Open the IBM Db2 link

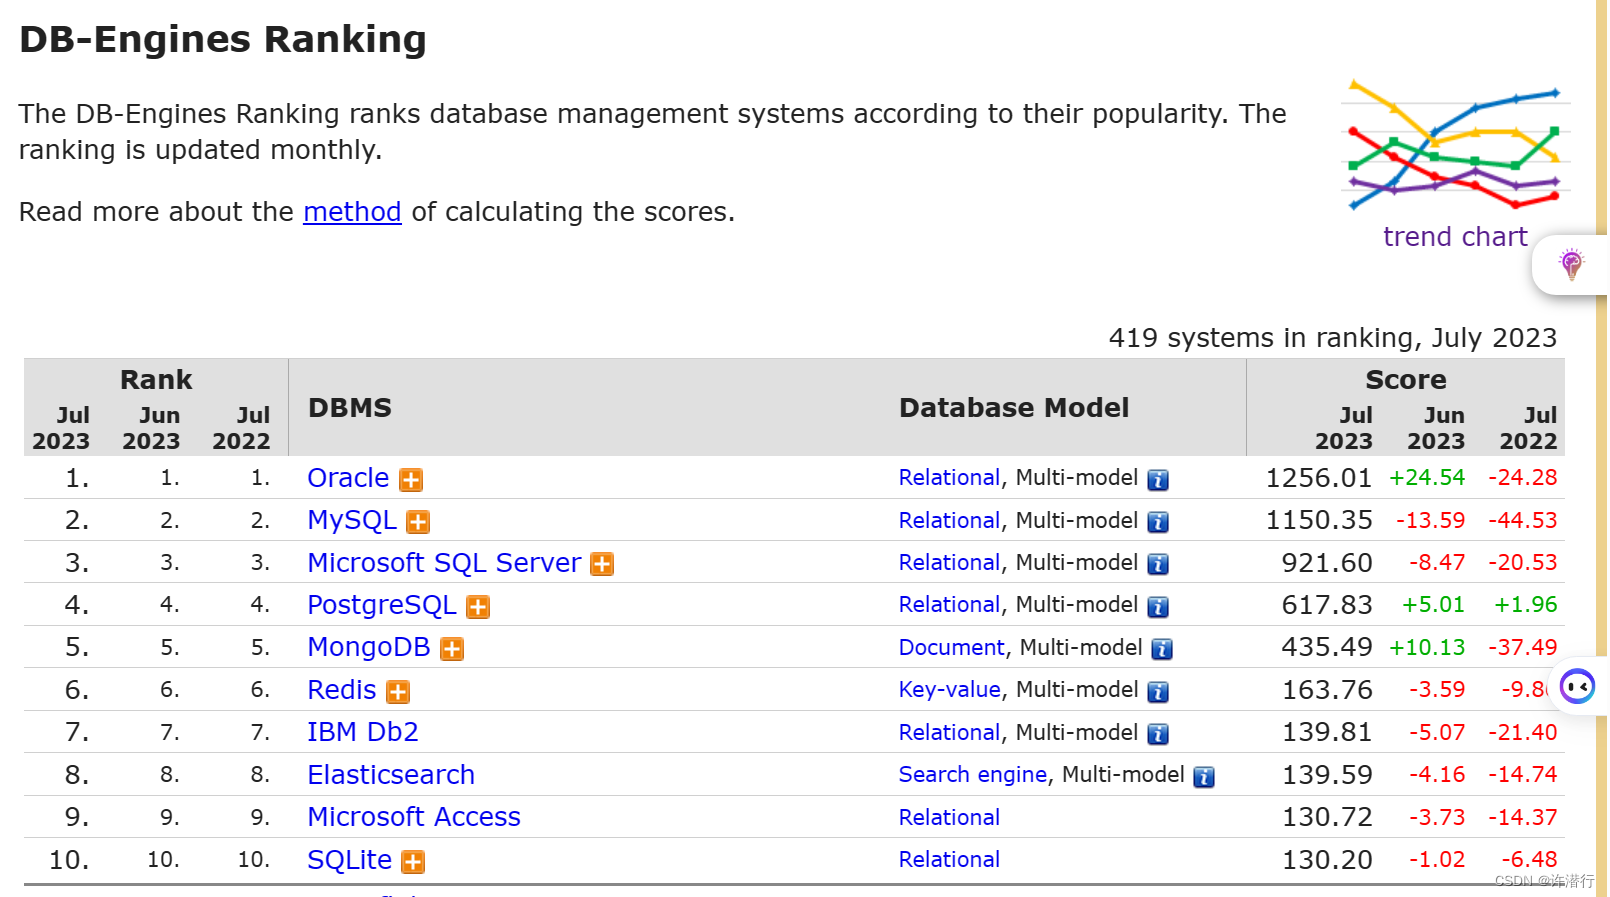tap(363, 732)
